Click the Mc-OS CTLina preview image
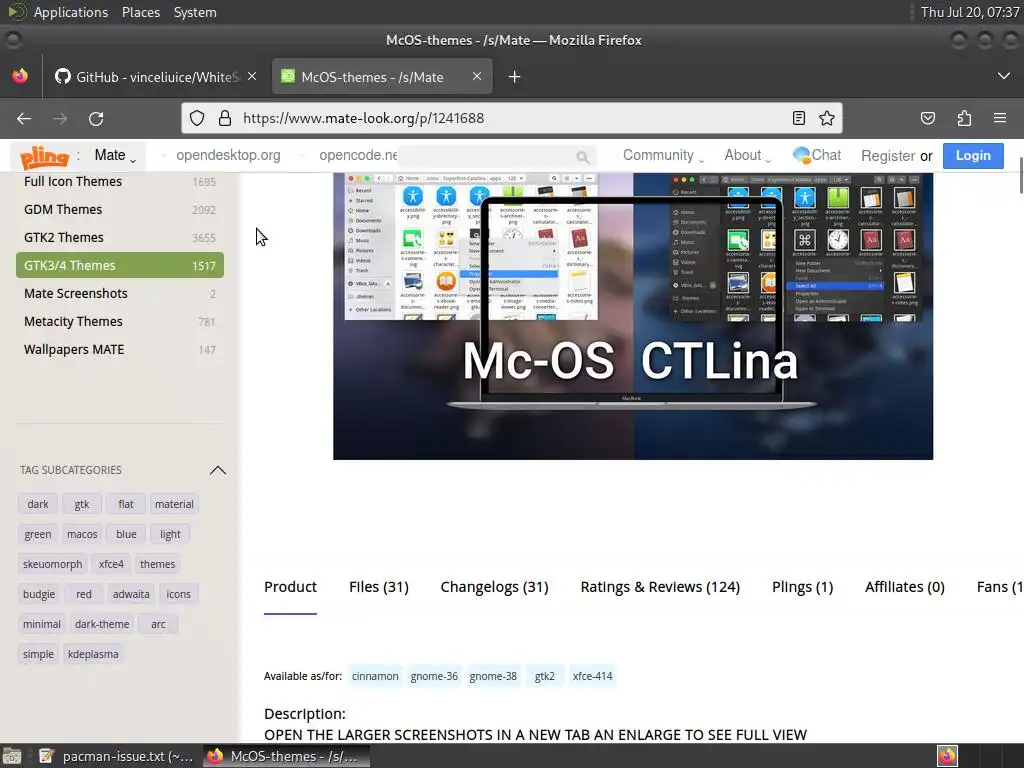 click(633, 316)
